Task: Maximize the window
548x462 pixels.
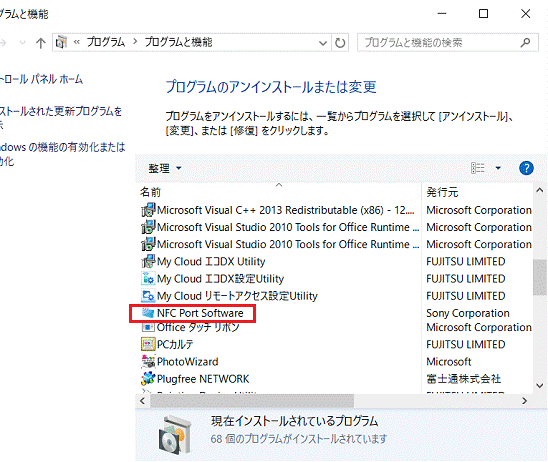Action: (483, 14)
